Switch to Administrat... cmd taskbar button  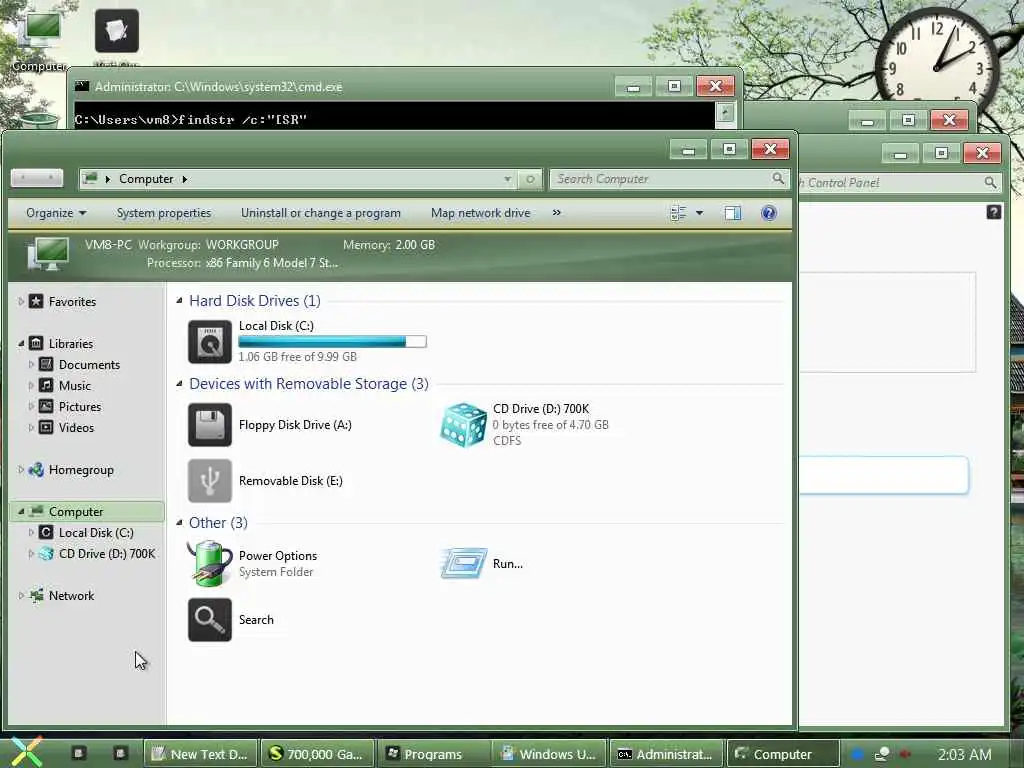667,754
